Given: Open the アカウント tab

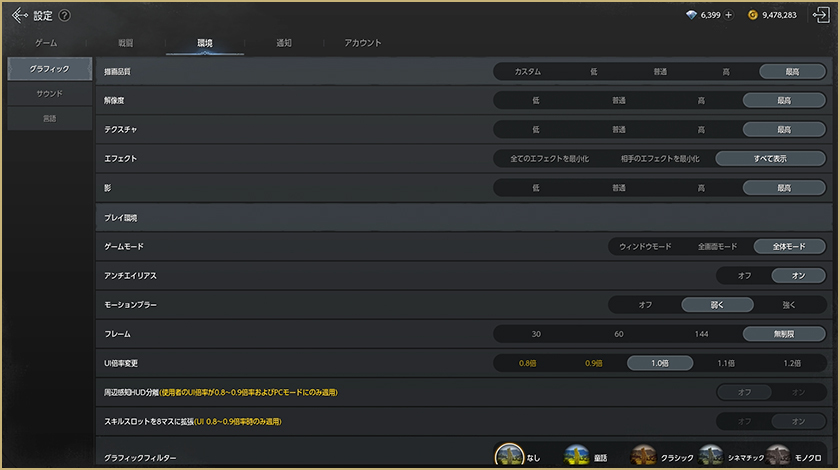Looking at the screenshot, I should 362,43.
